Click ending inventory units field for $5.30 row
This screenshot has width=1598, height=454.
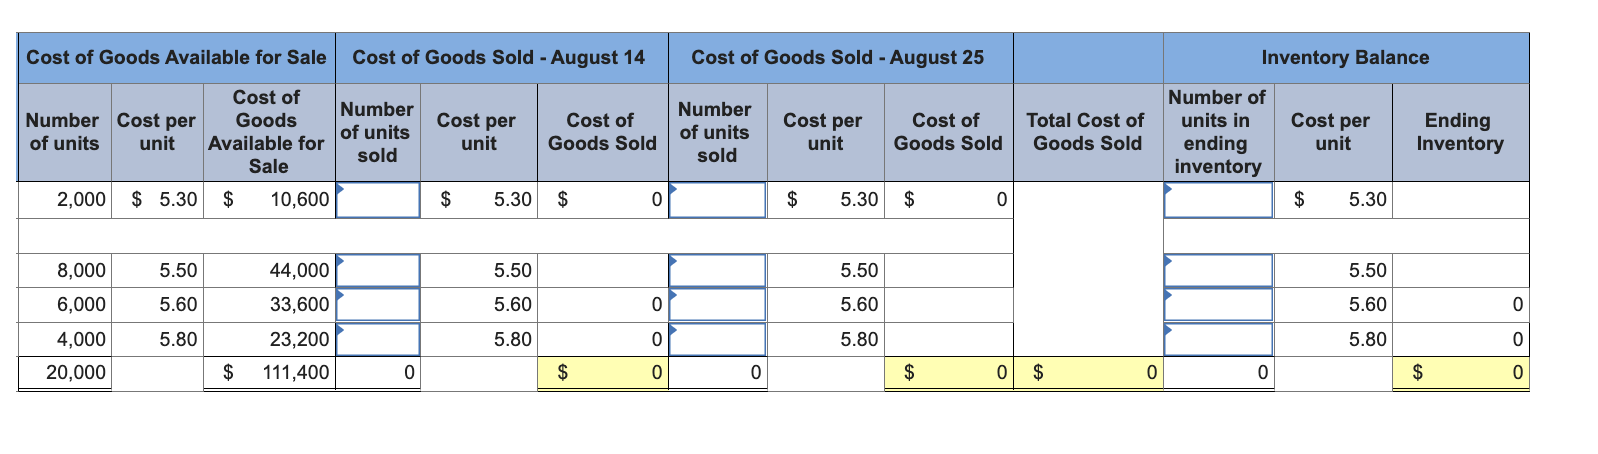click(1219, 200)
